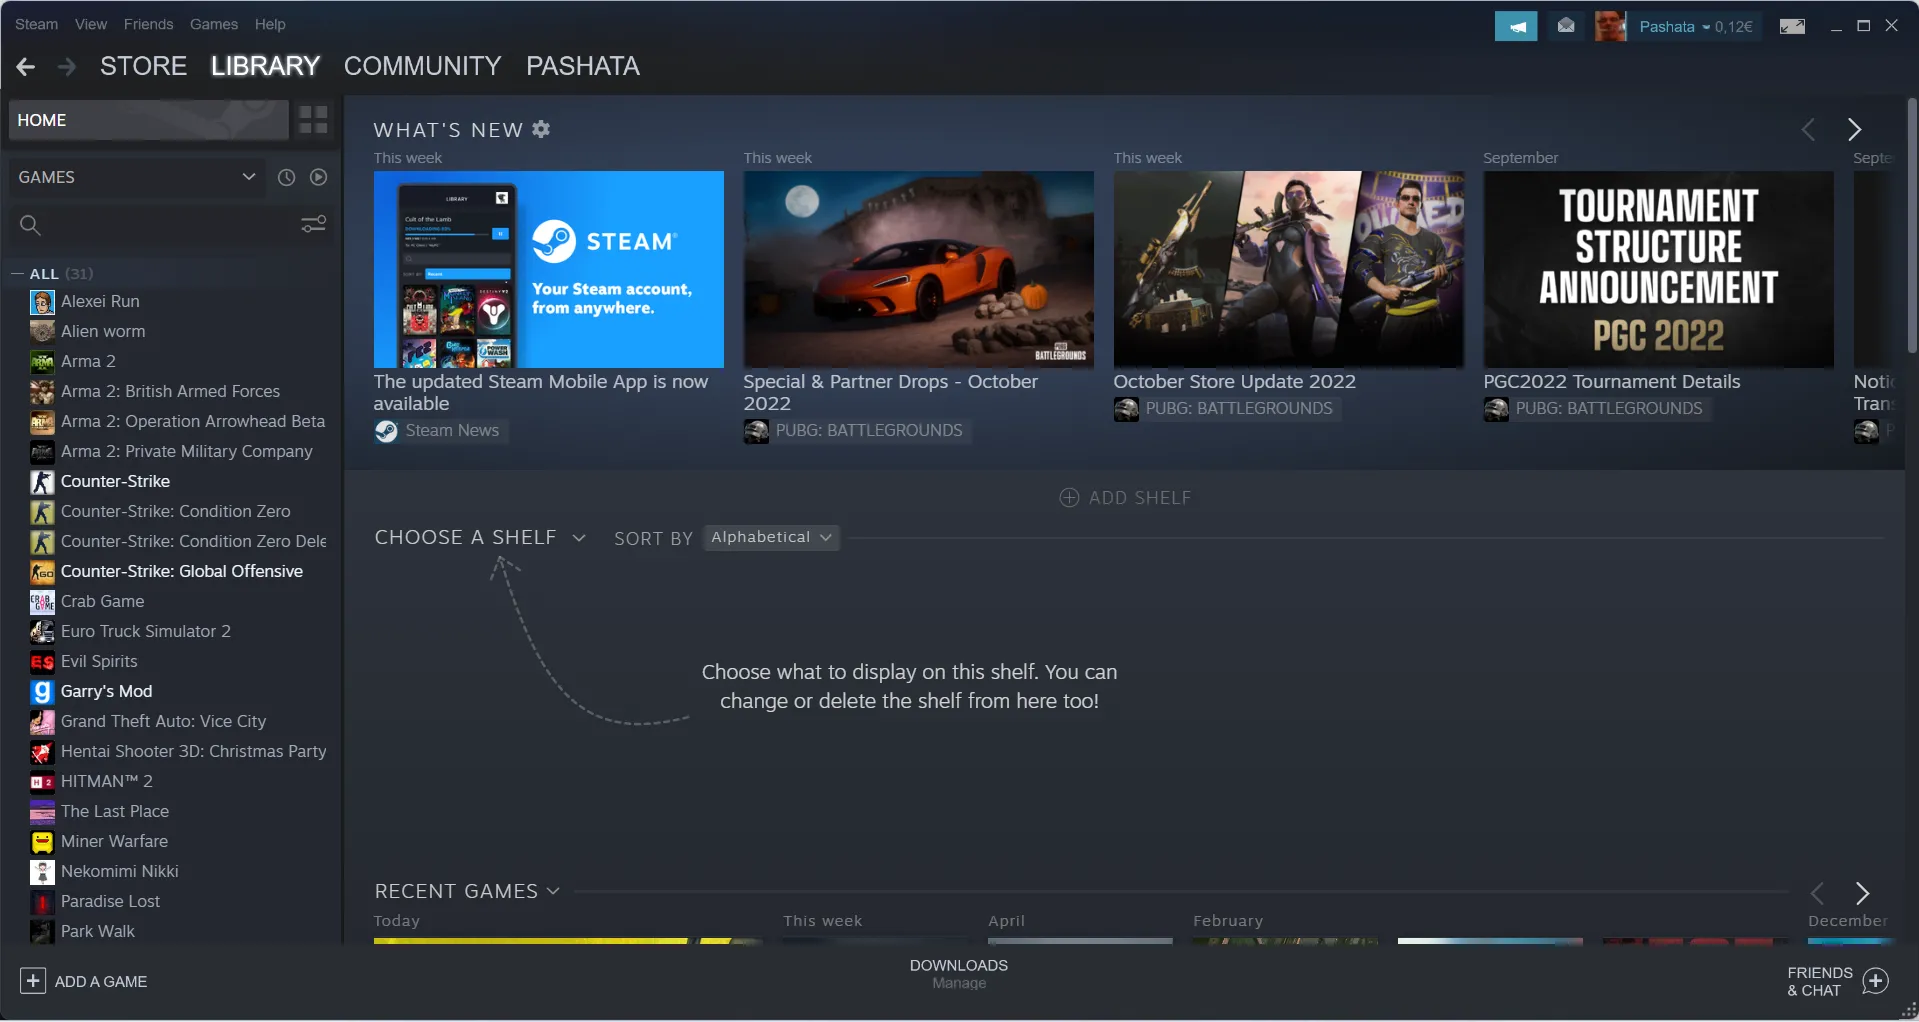Select the Evil Spirits game icon

click(x=42, y=662)
